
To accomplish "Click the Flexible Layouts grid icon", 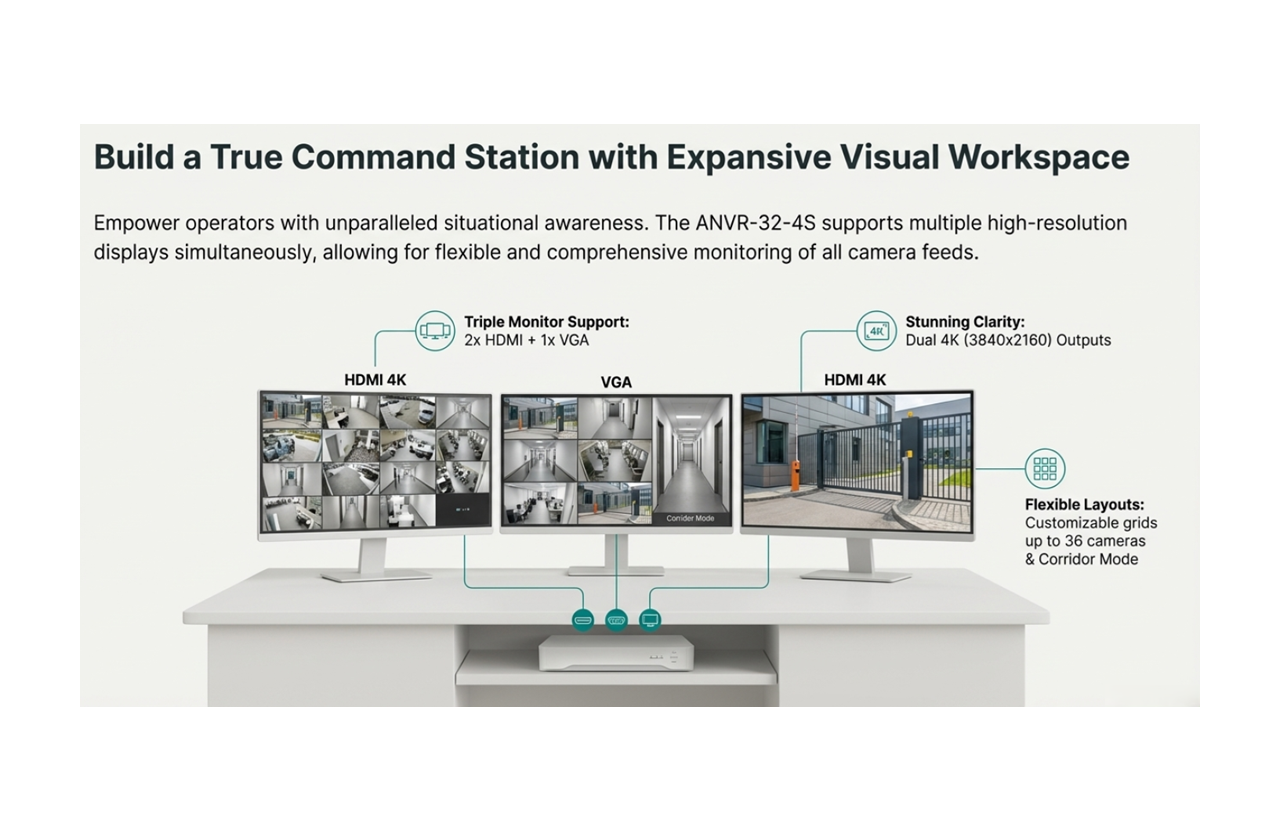I will (x=1045, y=468).
